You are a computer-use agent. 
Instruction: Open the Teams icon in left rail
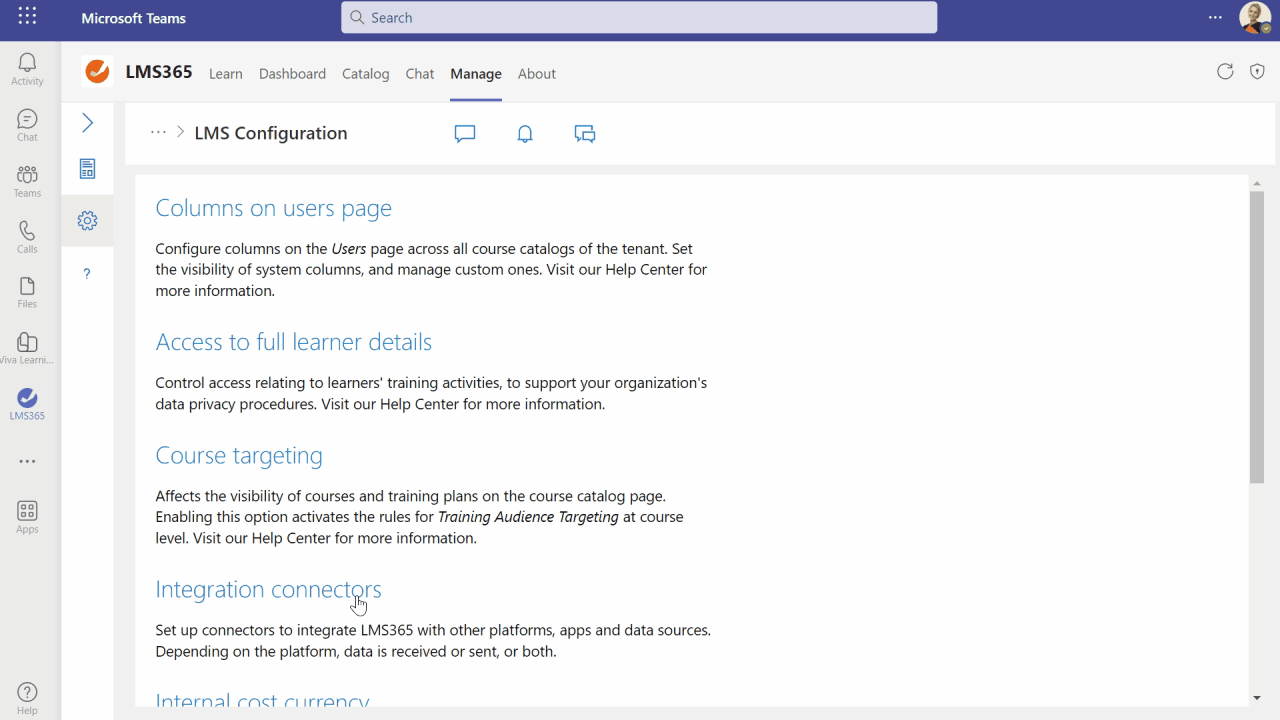27,181
